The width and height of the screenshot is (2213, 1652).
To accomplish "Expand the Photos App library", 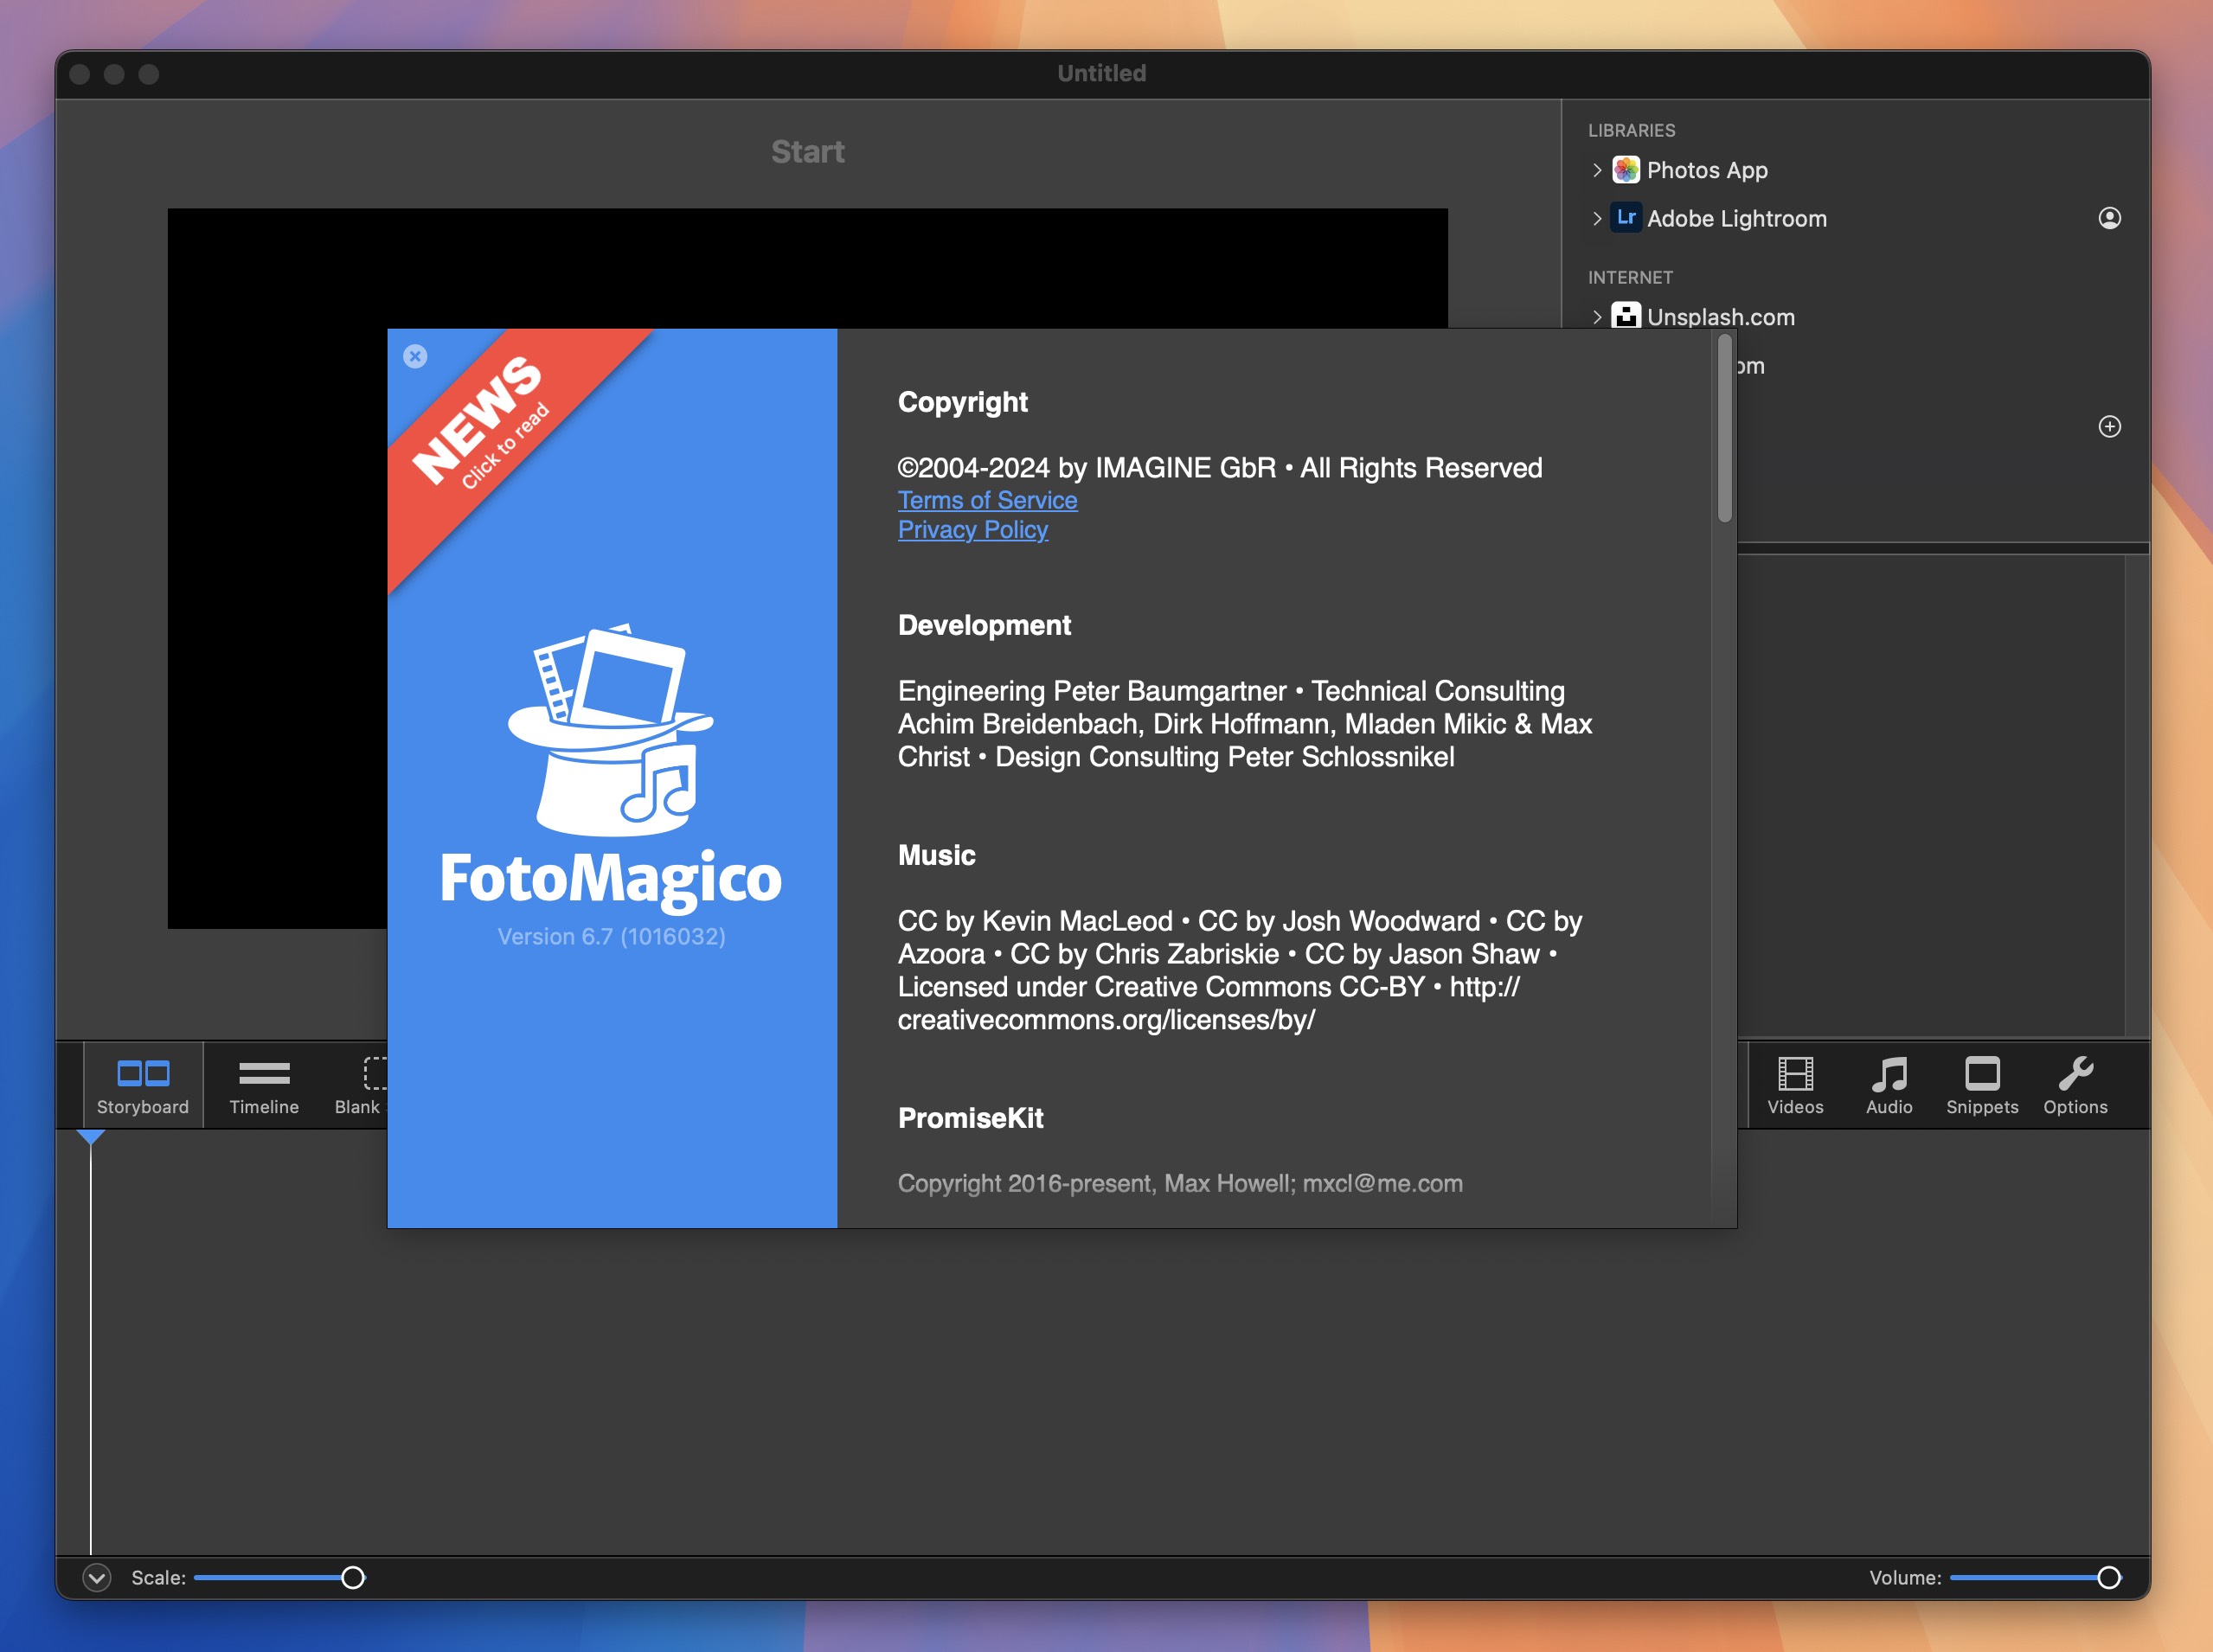I will [1597, 171].
